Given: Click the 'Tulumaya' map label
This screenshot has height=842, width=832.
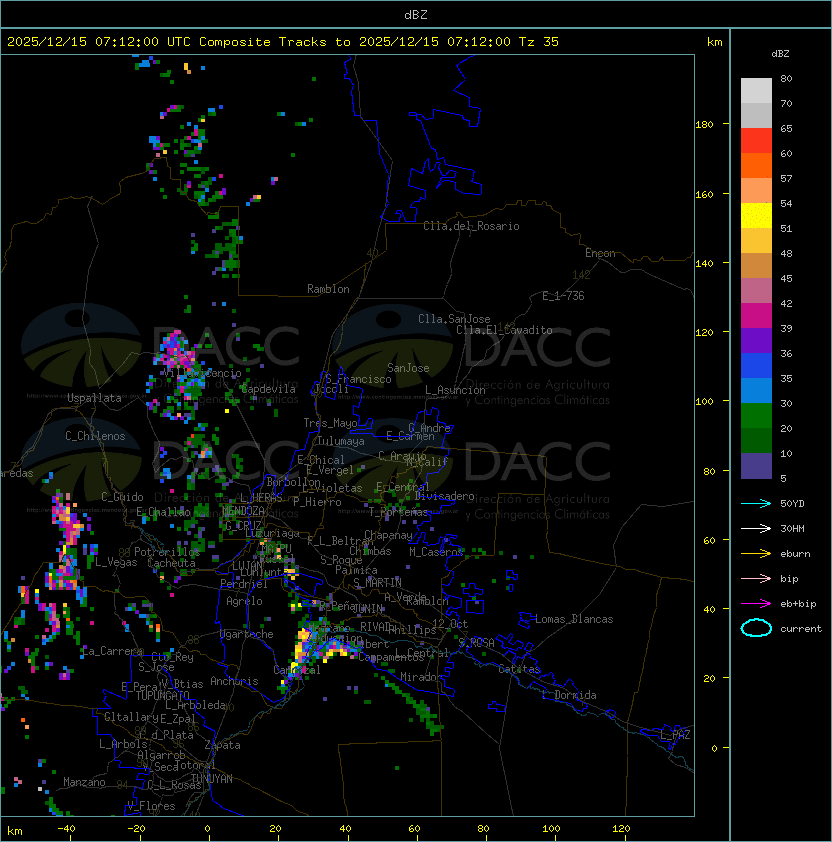Looking at the screenshot, I should pyautogui.click(x=341, y=441).
